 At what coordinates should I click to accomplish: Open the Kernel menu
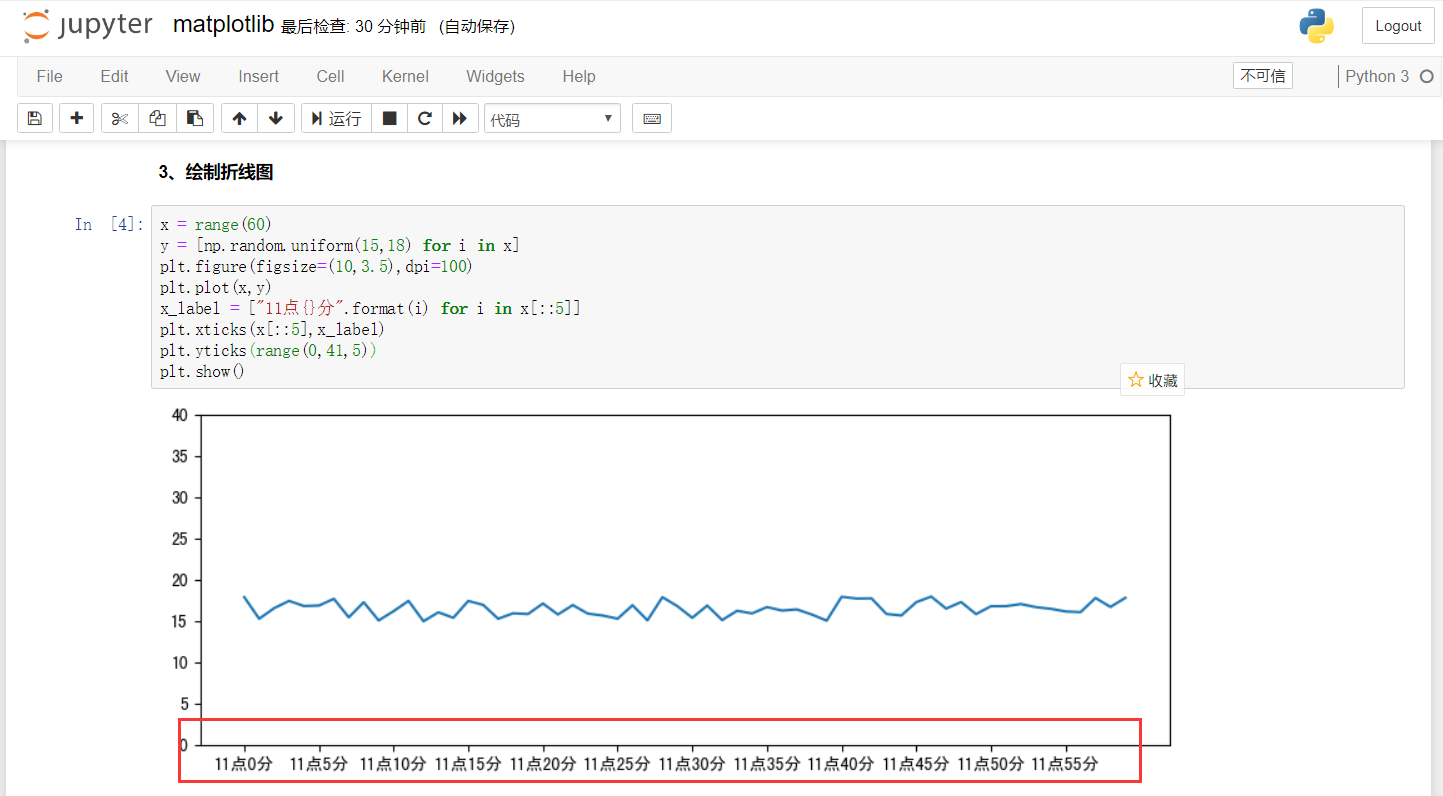[404, 76]
